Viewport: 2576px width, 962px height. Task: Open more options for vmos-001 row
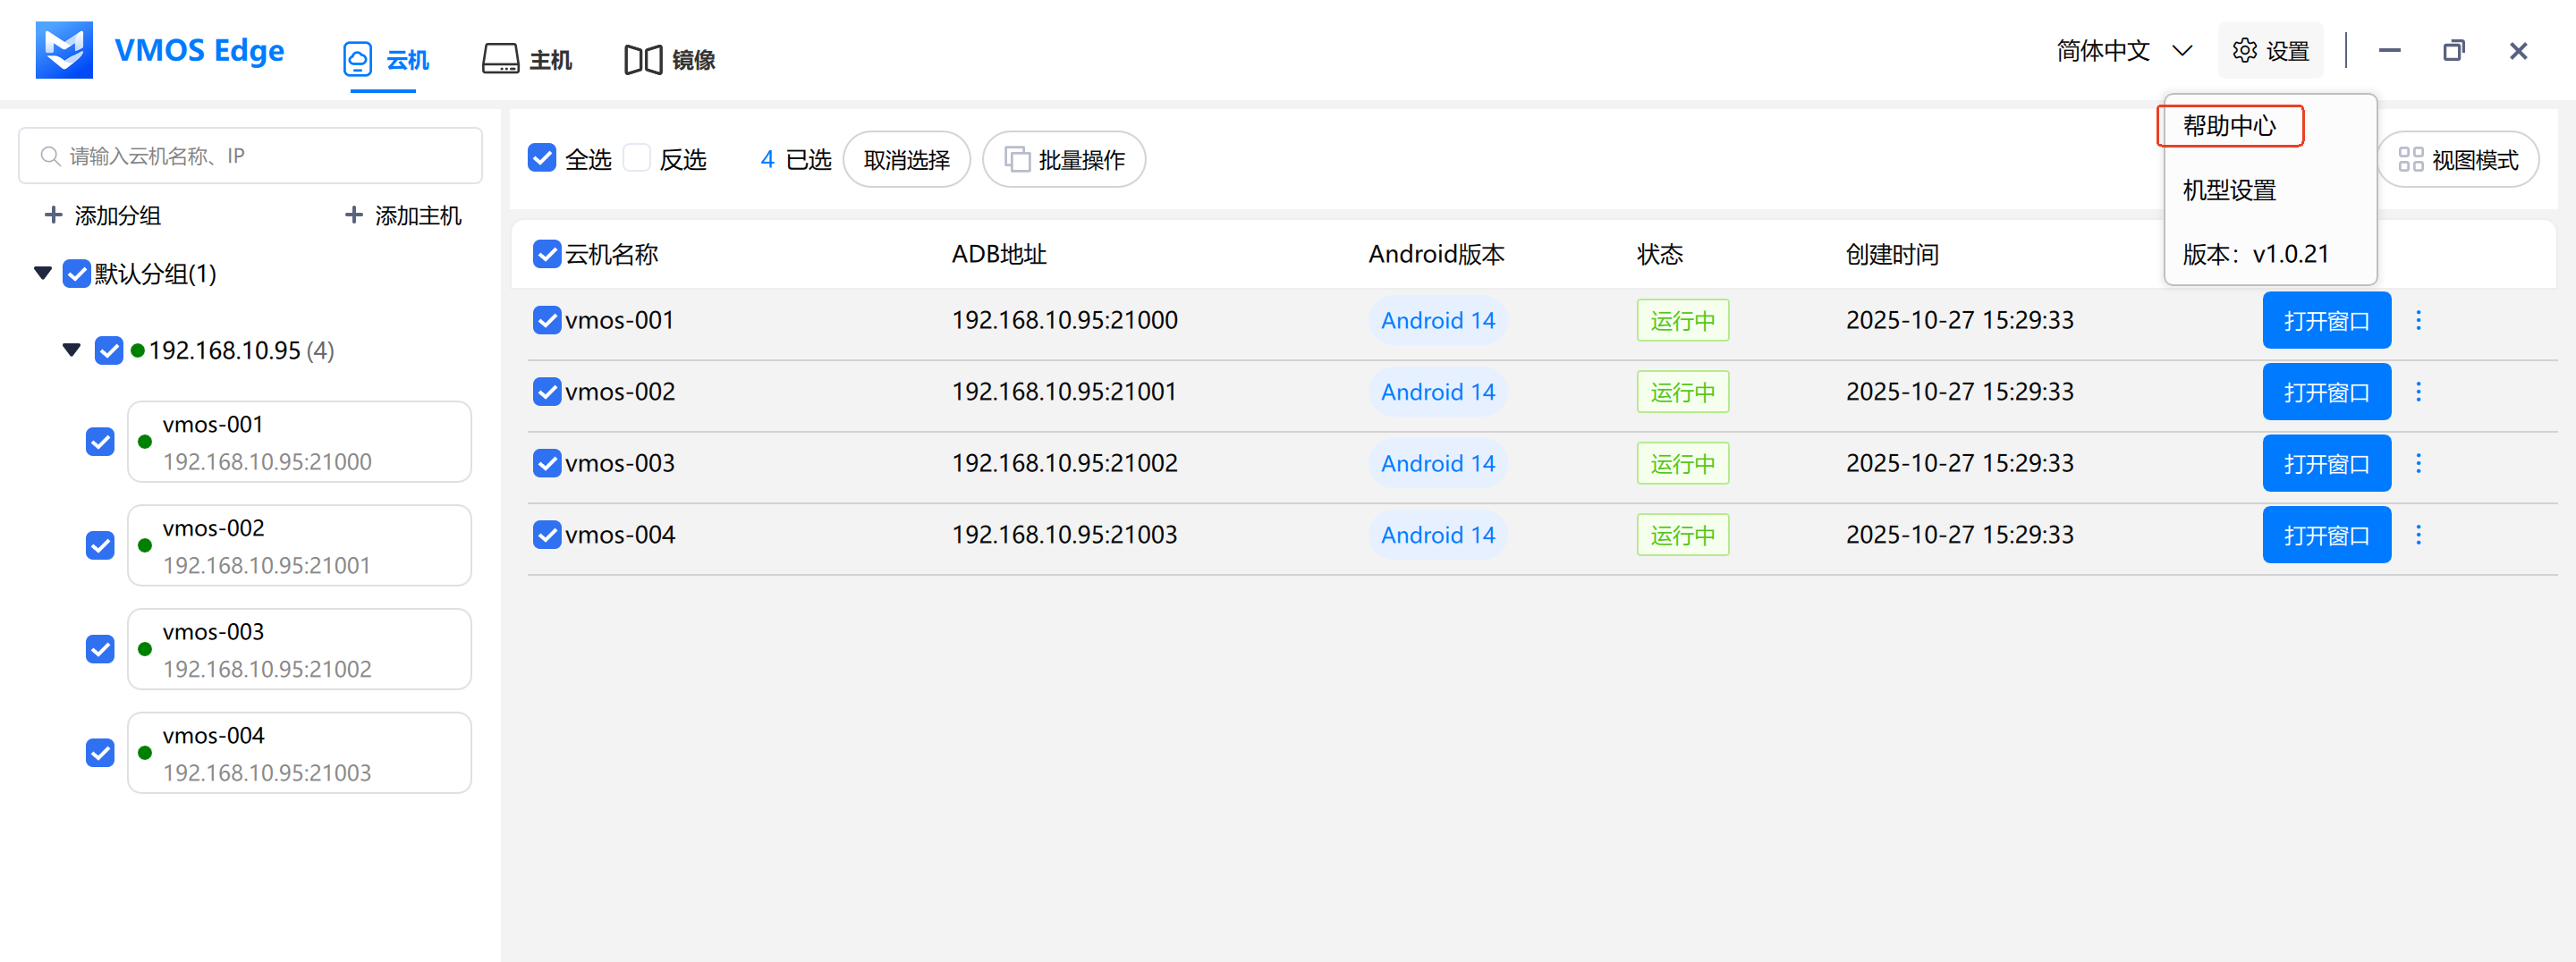pos(2418,320)
